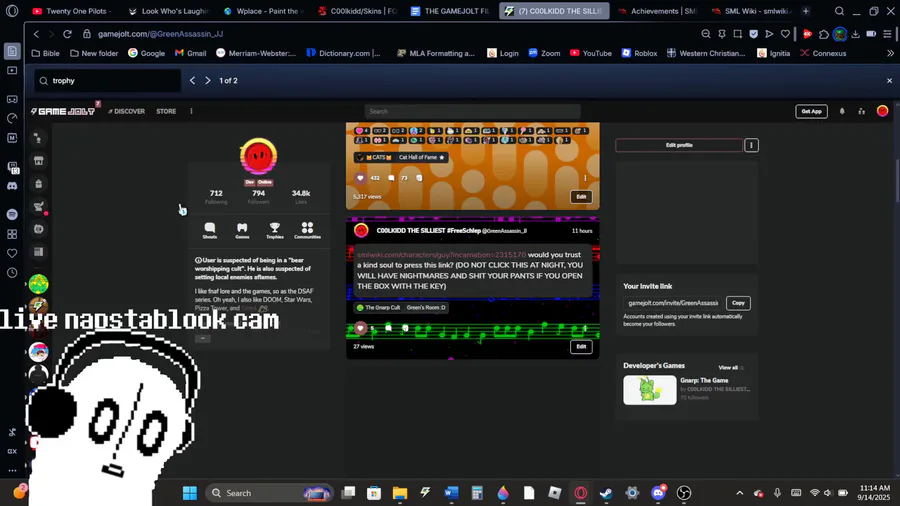Open the Trophies section on profile
The image size is (900, 506).
click(275, 231)
